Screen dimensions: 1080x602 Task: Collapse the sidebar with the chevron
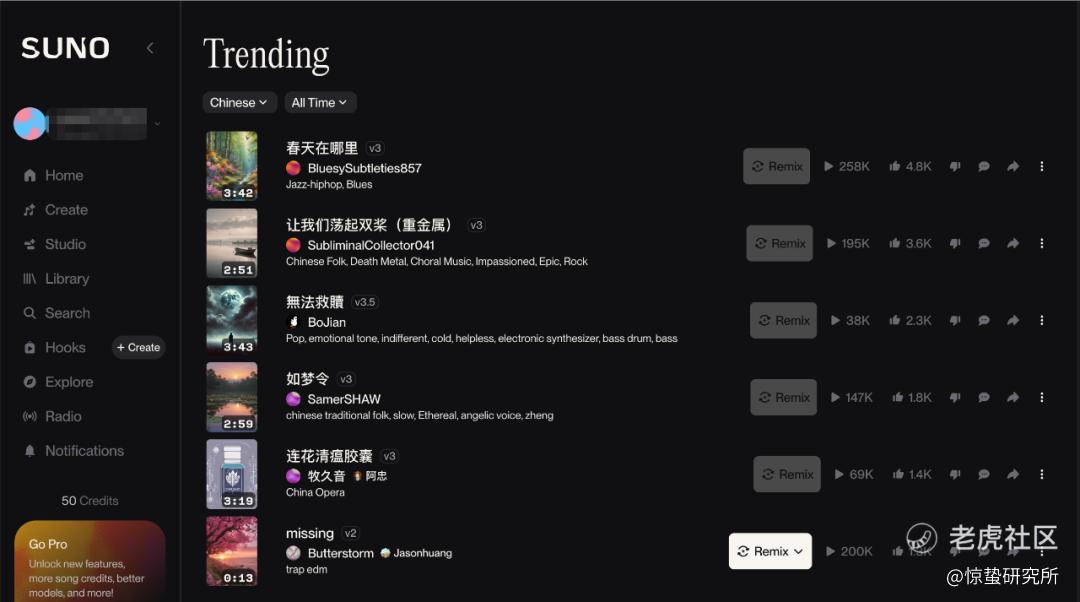point(150,48)
